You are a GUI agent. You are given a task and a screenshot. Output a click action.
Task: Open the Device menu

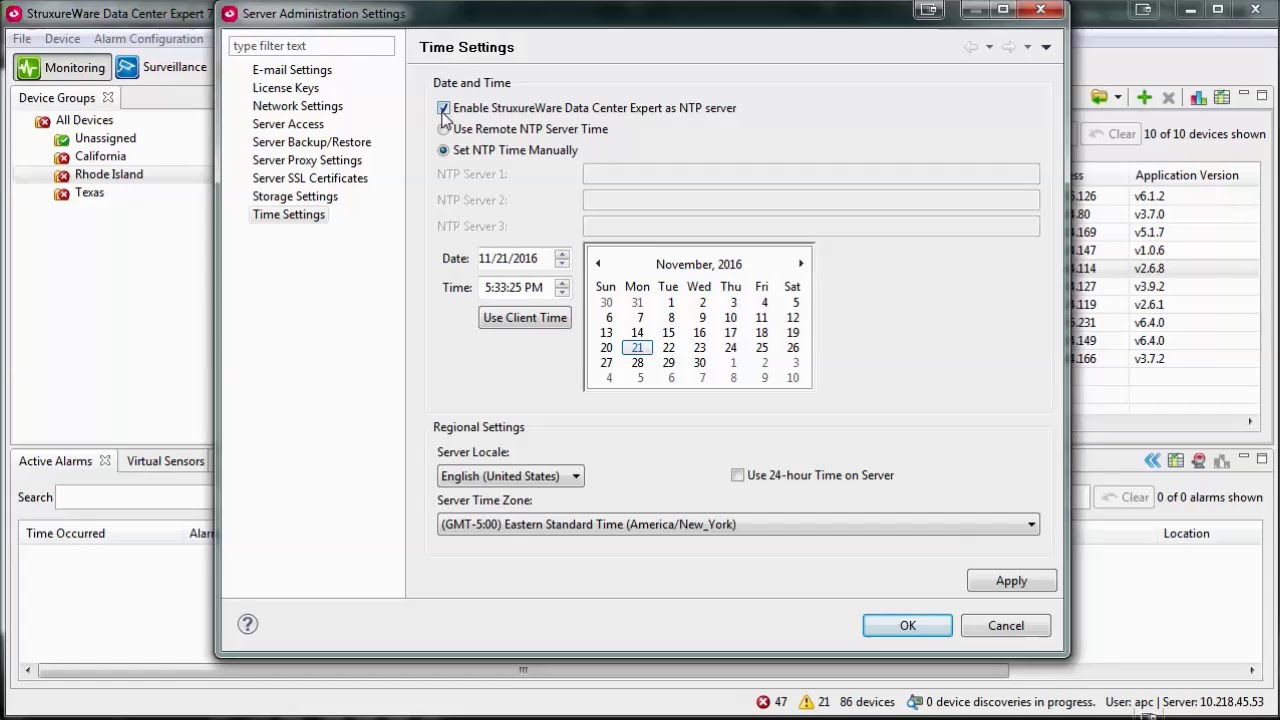point(62,39)
